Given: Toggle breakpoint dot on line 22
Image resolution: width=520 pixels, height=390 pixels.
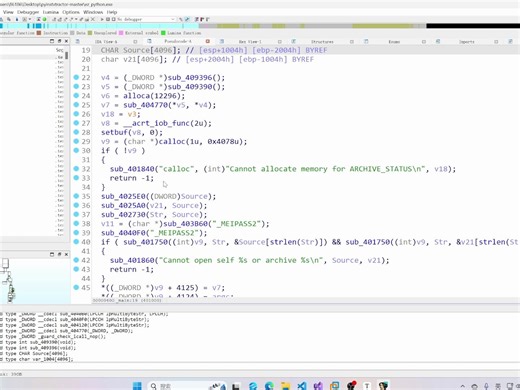Looking at the screenshot, I should pos(76,77).
